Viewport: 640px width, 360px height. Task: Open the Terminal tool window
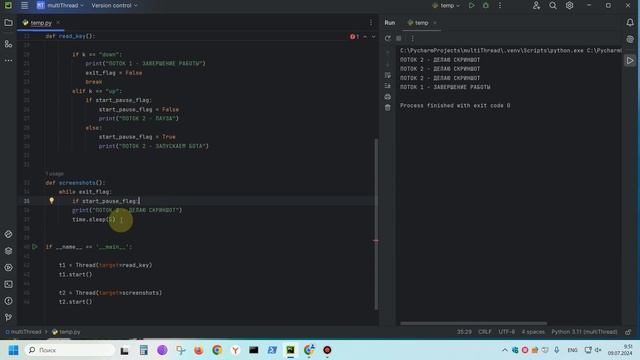coord(8,284)
